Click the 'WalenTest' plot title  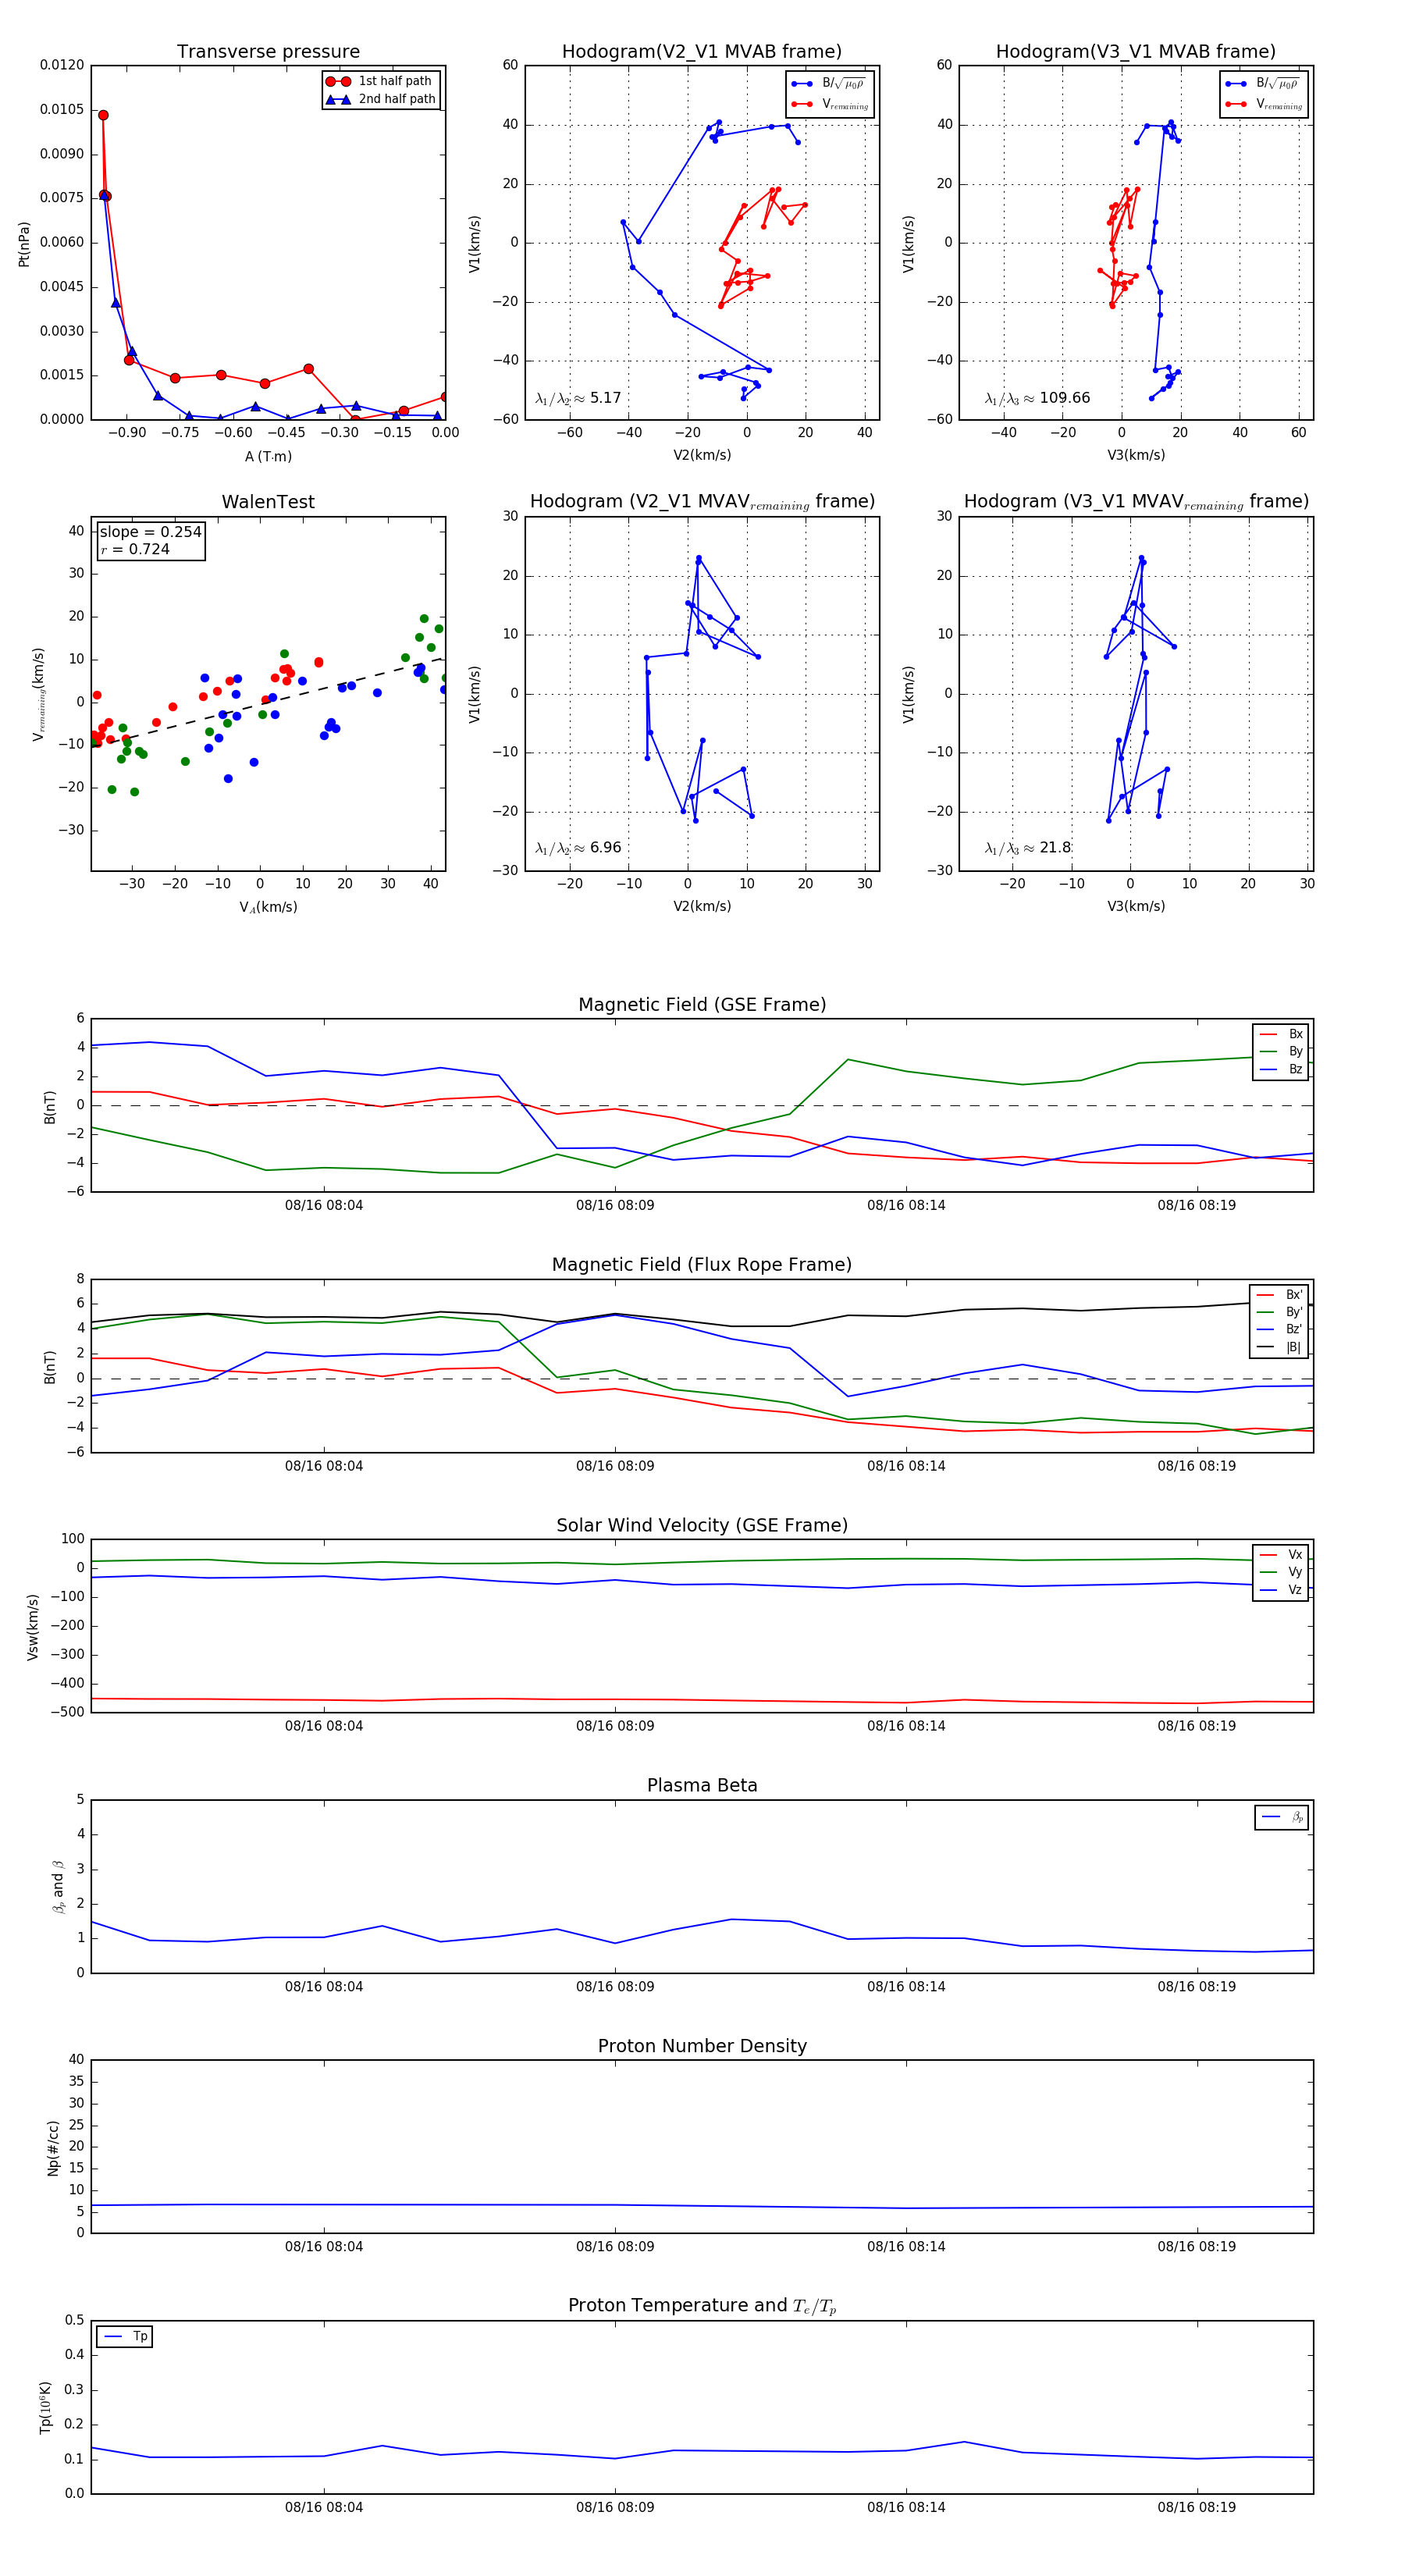coord(268,502)
